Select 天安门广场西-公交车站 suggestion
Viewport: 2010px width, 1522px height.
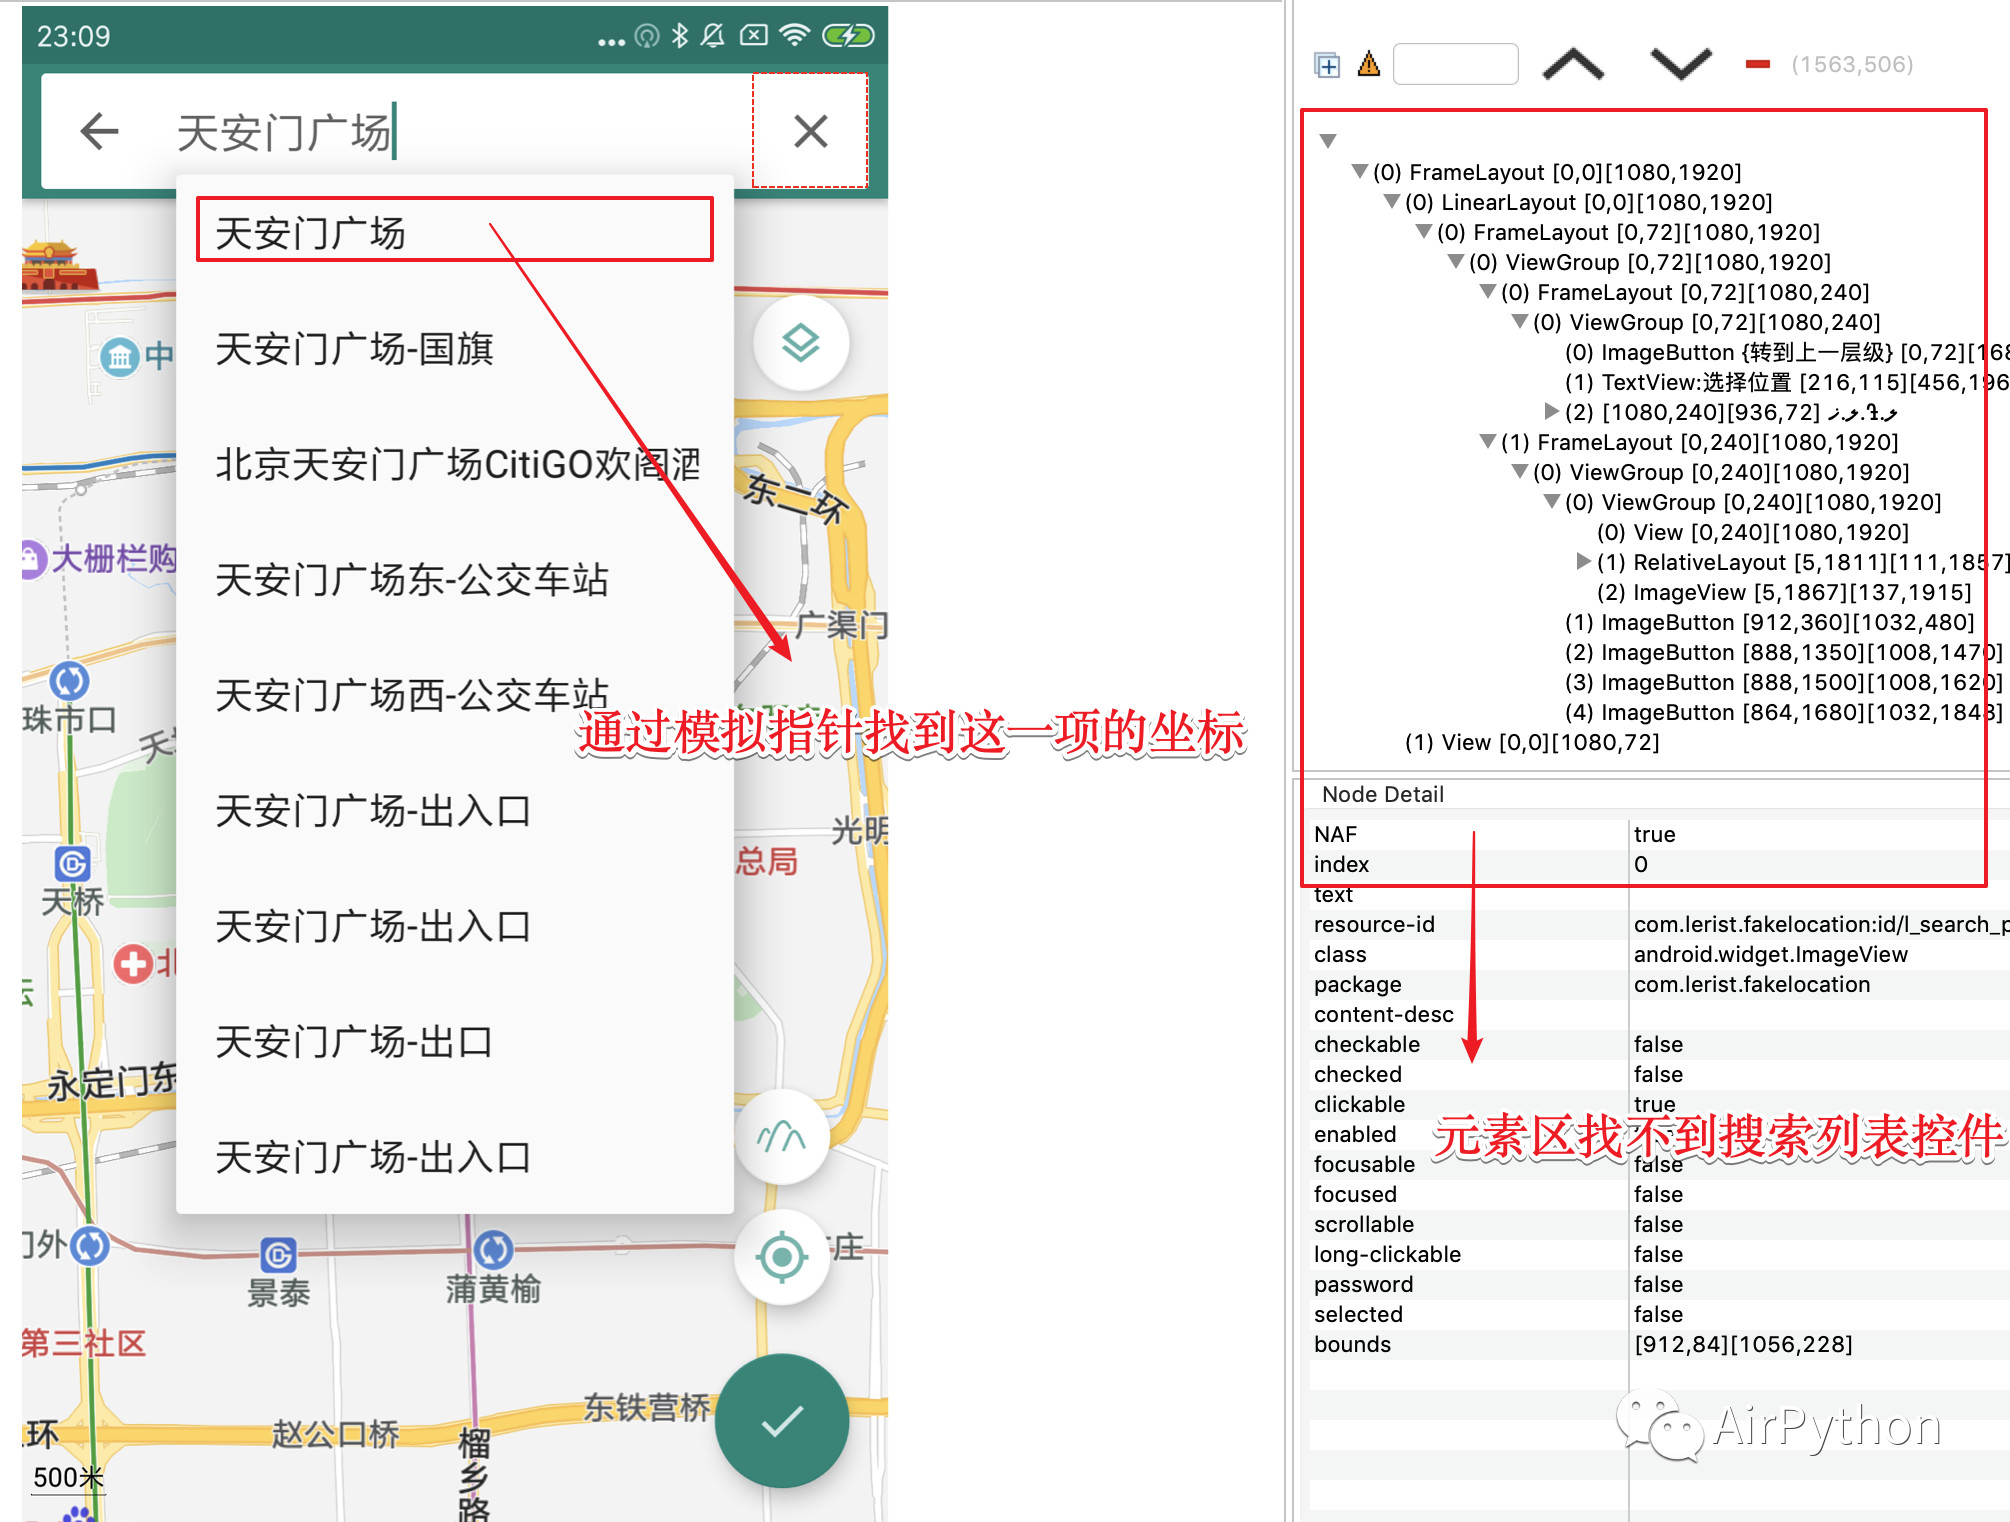click(455, 696)
